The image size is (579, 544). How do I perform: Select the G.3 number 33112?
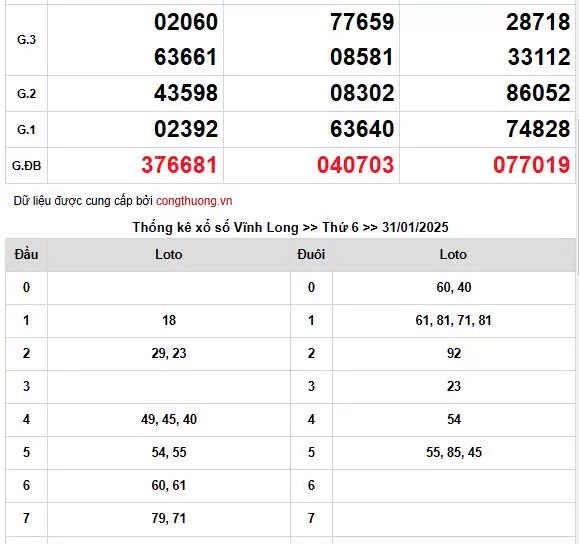tap(539, 57)
